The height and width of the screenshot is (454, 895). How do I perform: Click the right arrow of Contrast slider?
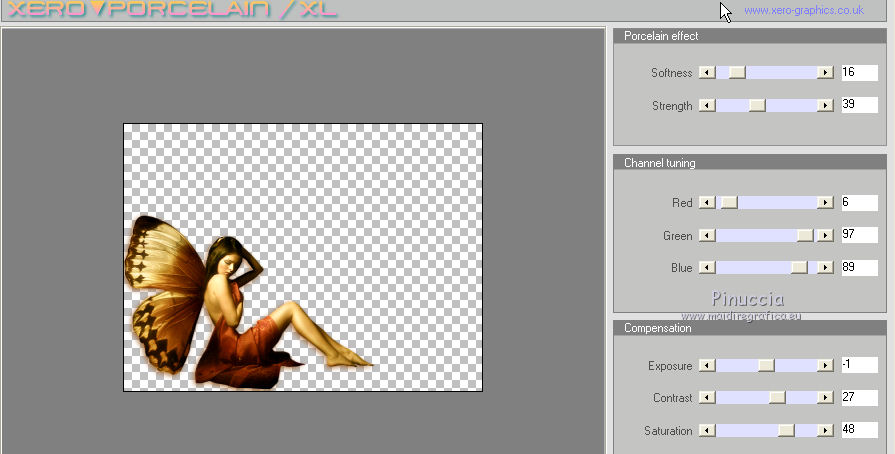point(825,397)
